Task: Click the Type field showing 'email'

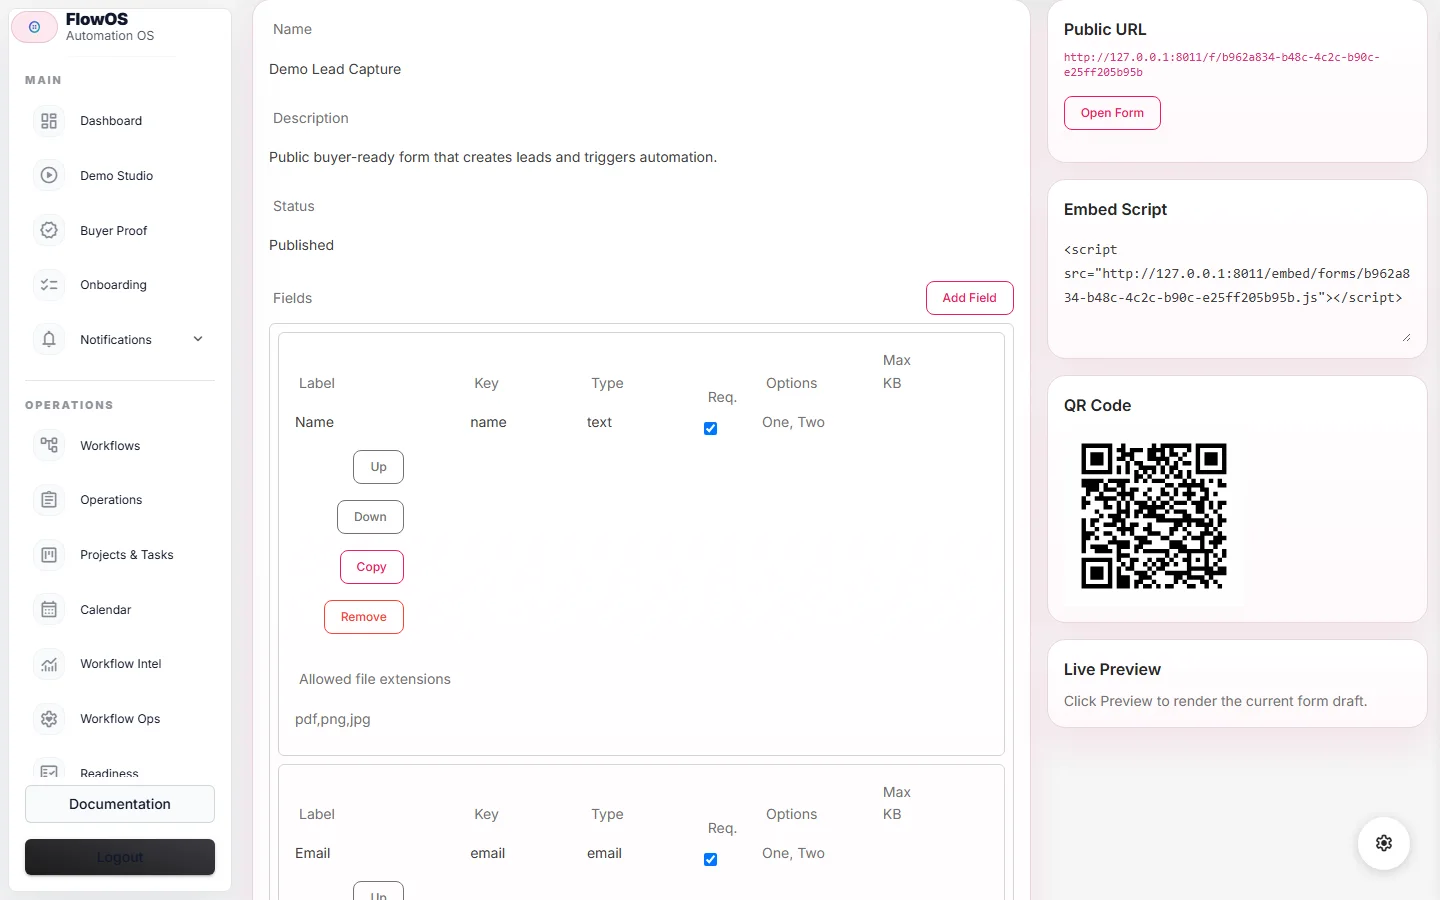Action: click(x=636, y=853)
